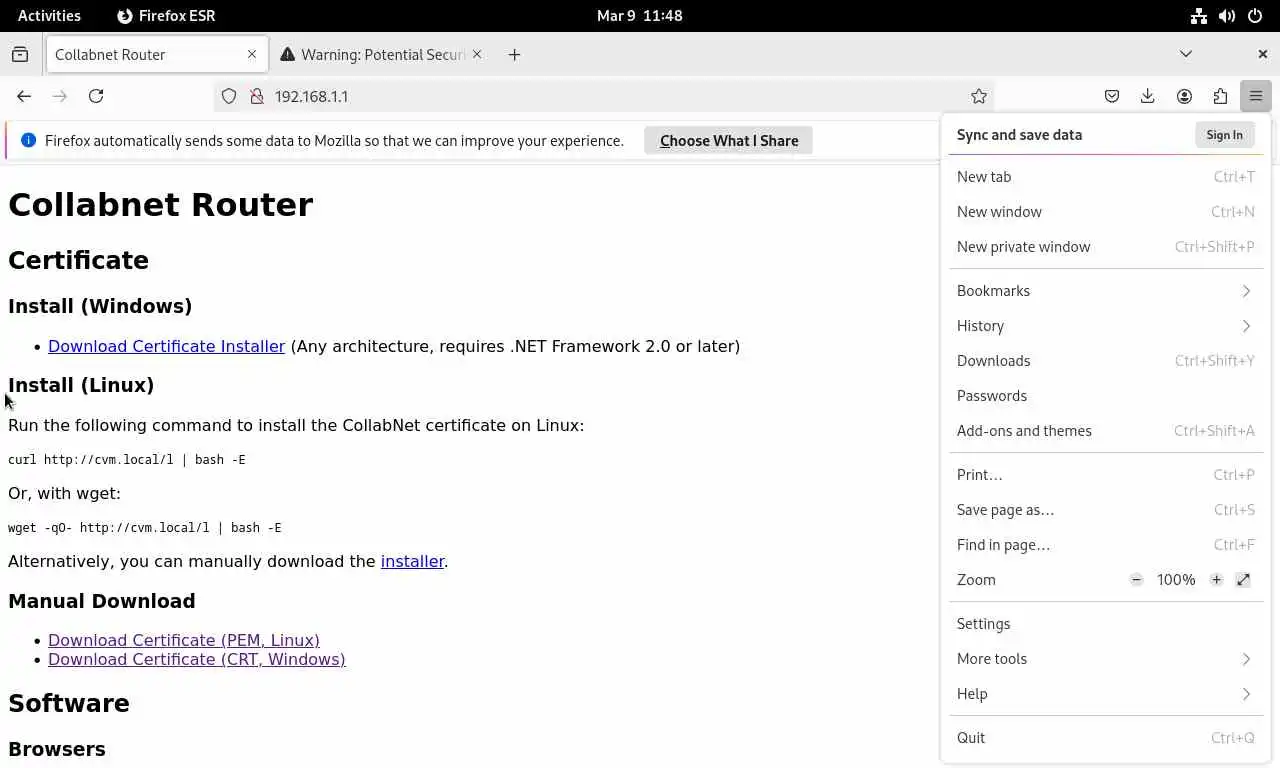
Task: Select New window from the menu
Action: click(x=1106, y=212)
